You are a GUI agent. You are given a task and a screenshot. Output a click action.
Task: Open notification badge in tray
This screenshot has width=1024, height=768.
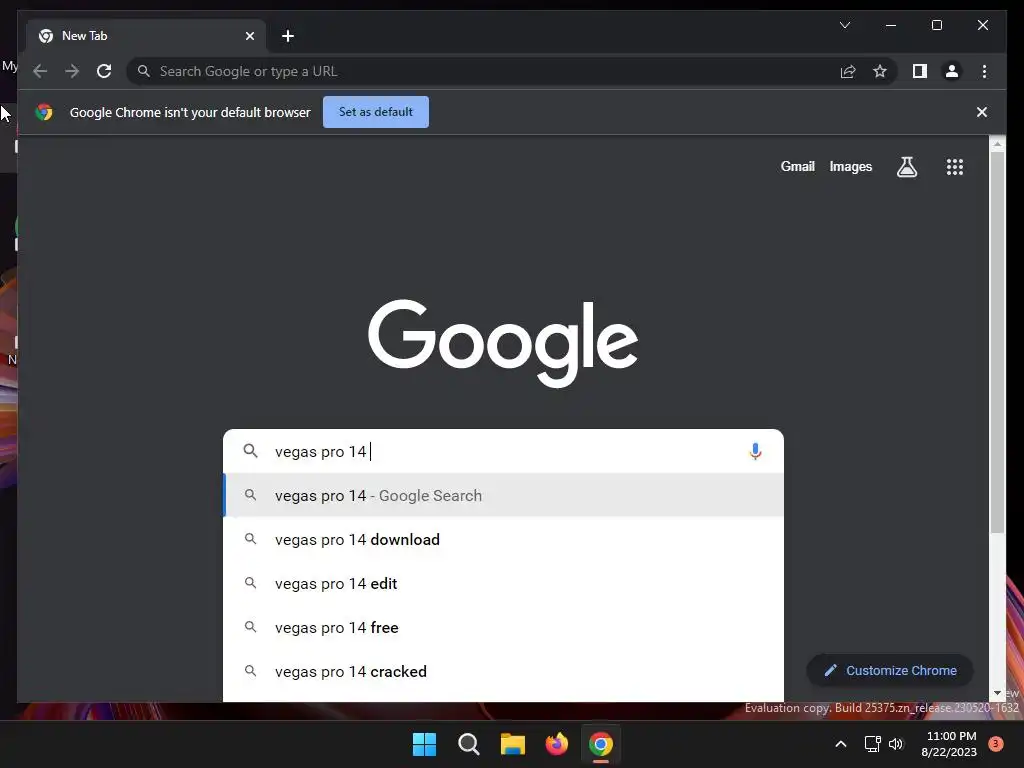coord(996,744)
